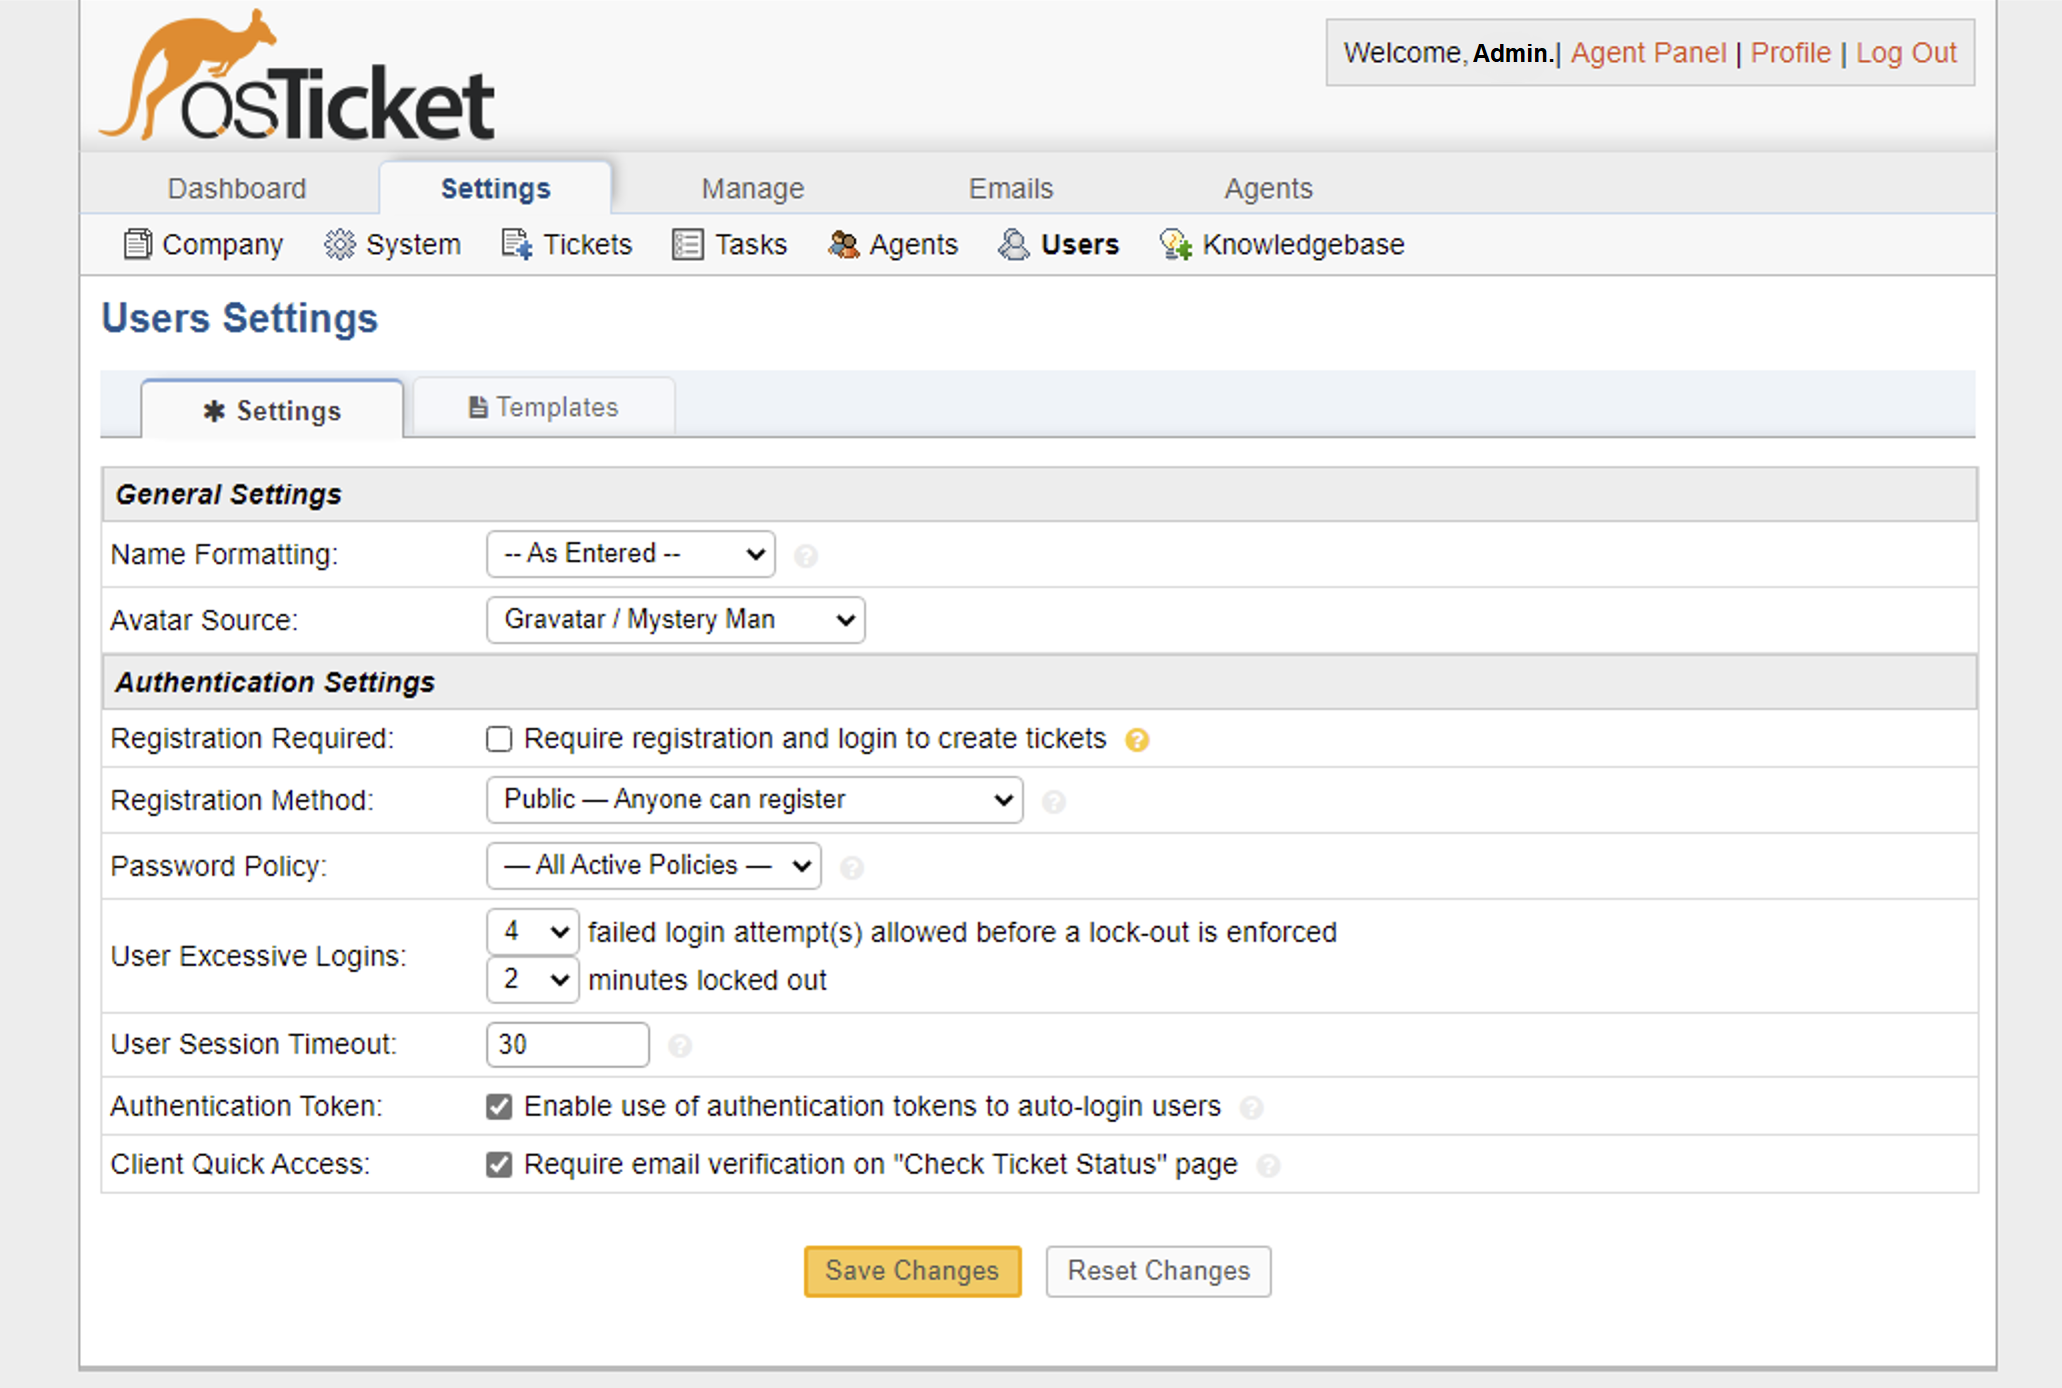Click the osTicket kangaroo logo
The width and height of the screenshot is (2062, 1388).
click(x=297, y=78)
